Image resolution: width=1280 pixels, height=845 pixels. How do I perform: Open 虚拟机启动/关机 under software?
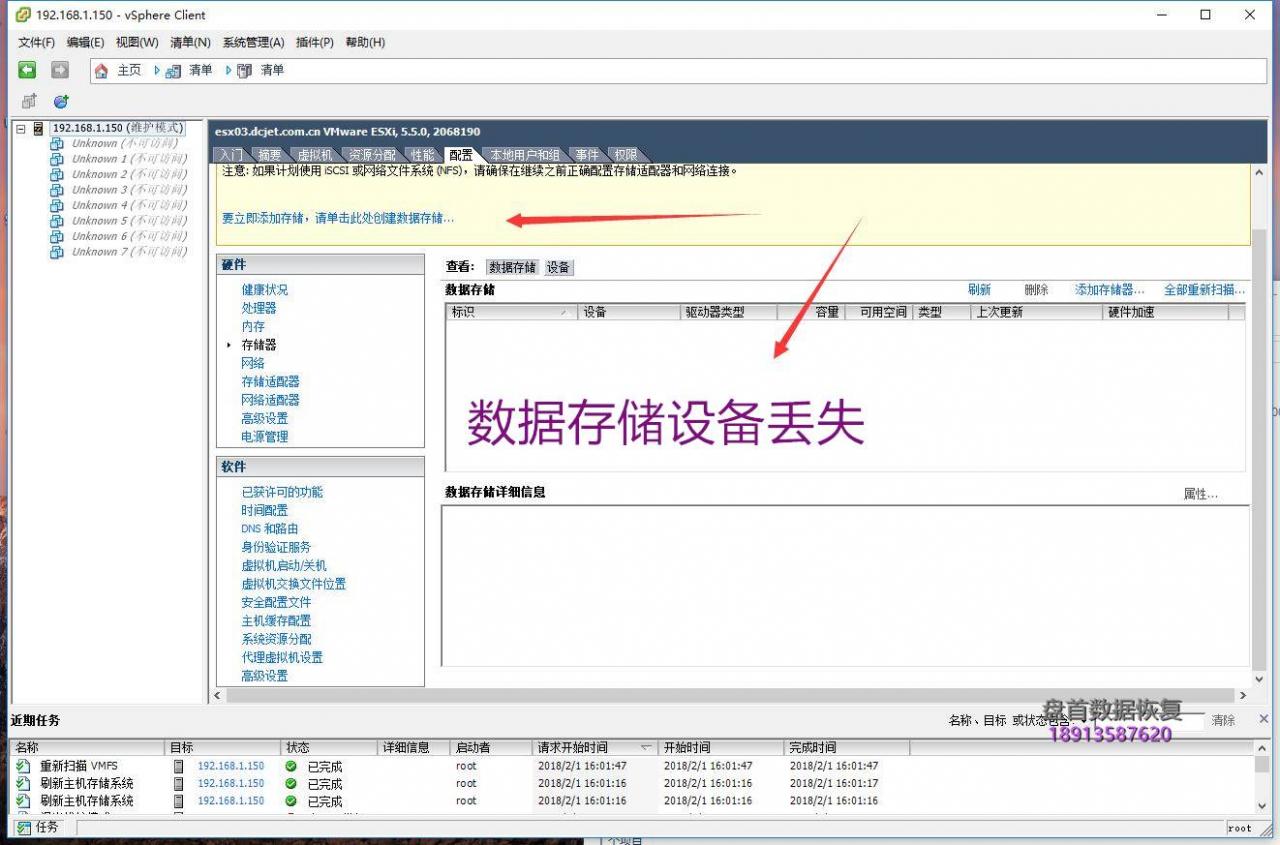point(283,566)
